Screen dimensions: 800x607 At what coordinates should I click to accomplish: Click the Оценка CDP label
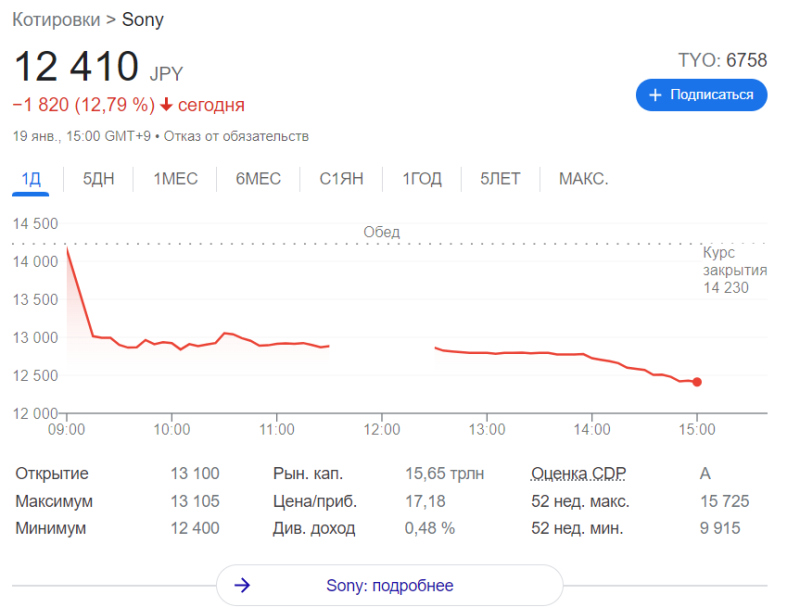coord(579,473)
